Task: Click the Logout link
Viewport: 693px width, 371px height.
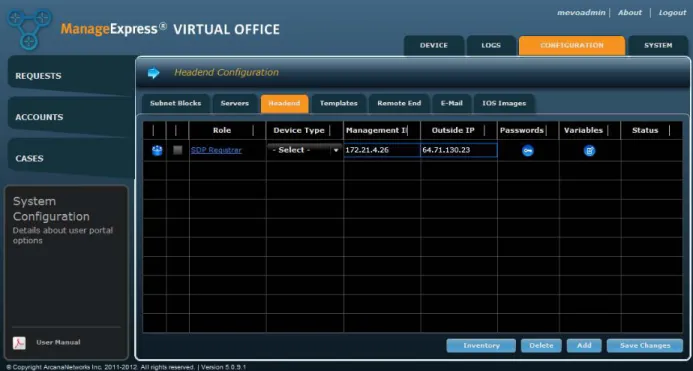Action: pyautogui.click(x=672, y=13)
